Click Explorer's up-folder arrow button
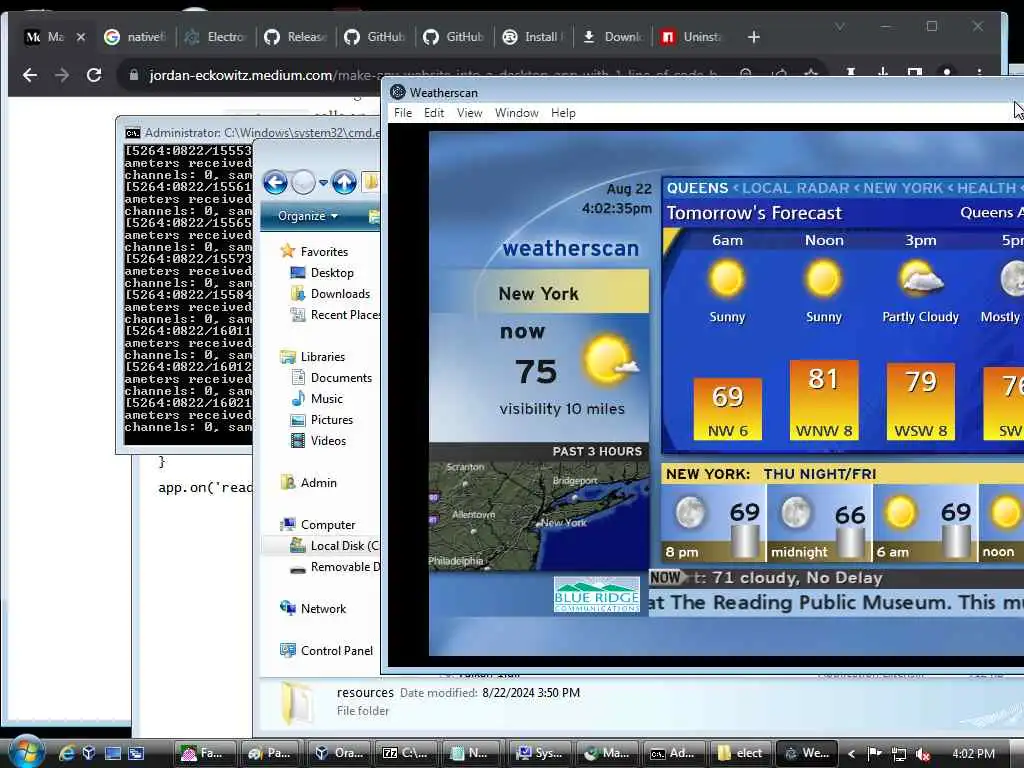1024x768 pixels. 344,182
